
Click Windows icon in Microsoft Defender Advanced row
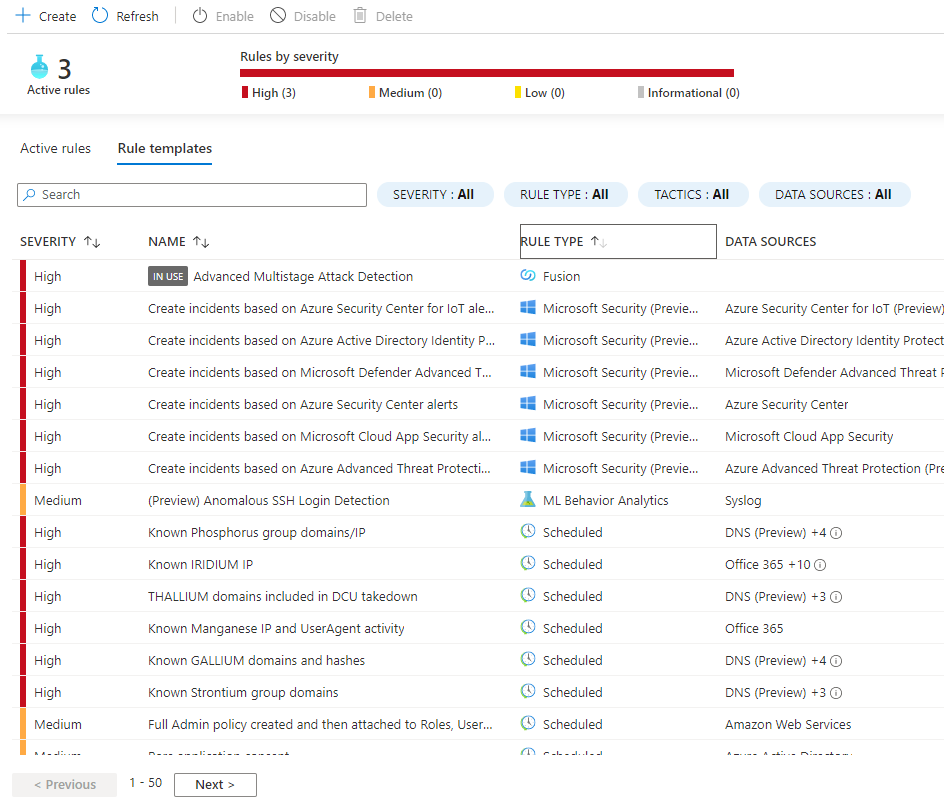coord(528,371)
